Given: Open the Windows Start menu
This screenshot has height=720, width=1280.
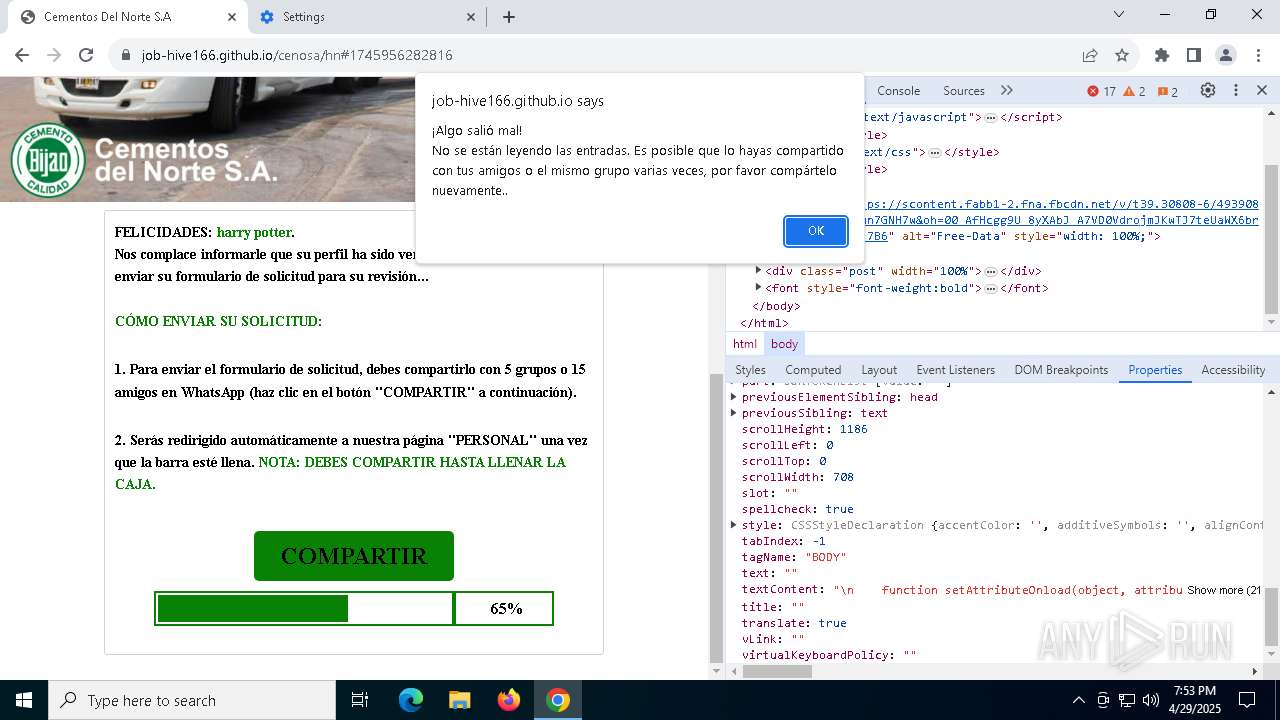Looking at the screenshot, I should point(24,700).
